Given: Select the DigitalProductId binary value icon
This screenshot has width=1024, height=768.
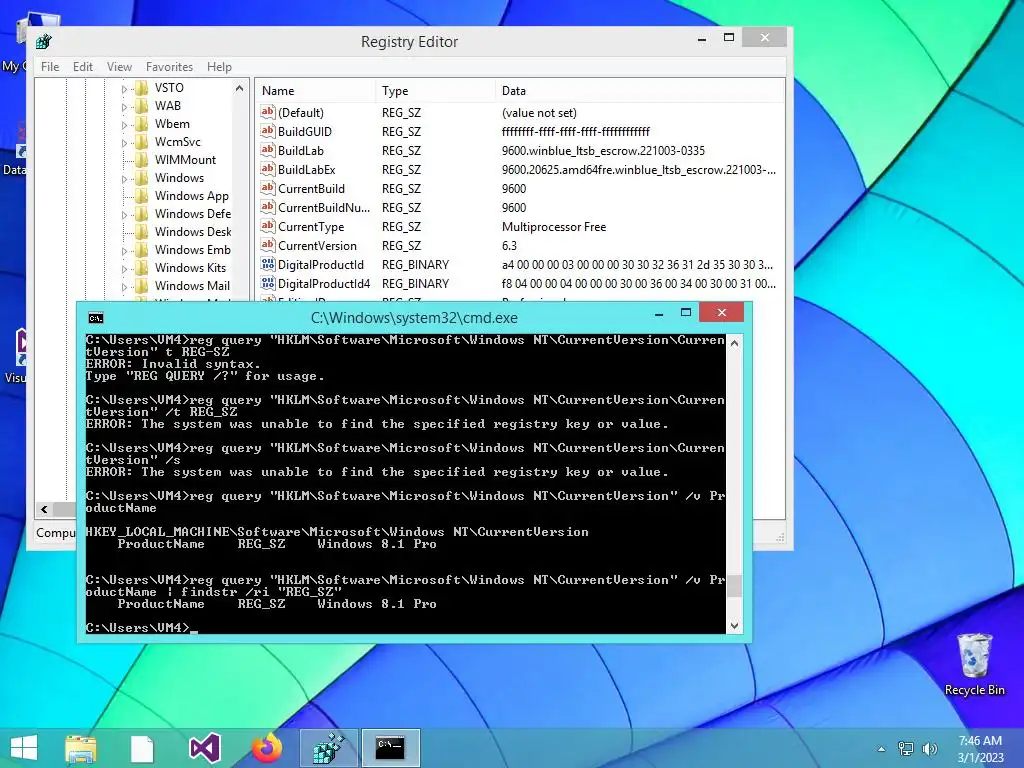Looking at the screenshot, I should pos(268,264).
